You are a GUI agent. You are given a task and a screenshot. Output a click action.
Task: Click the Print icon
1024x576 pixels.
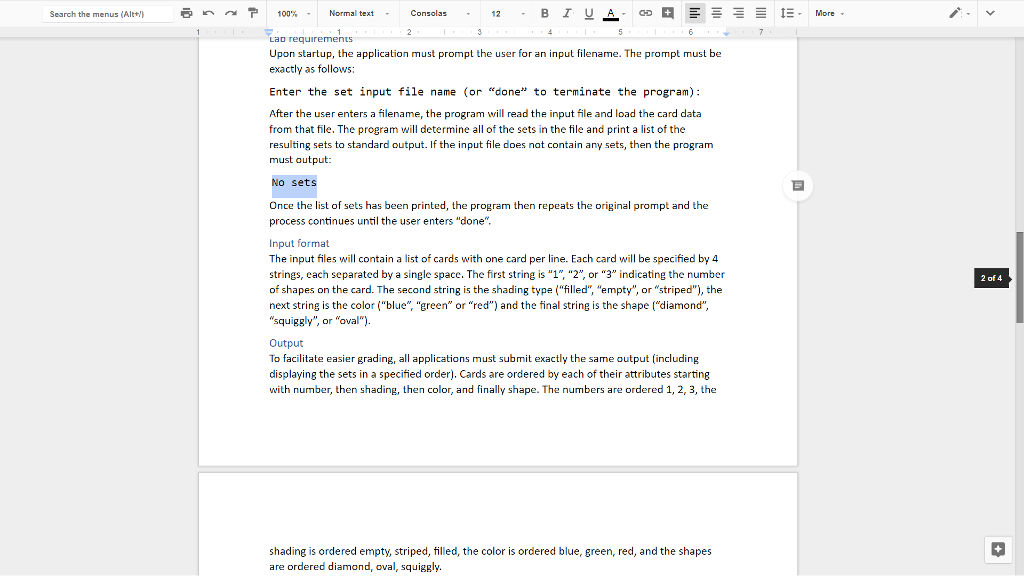click(187, 13)
